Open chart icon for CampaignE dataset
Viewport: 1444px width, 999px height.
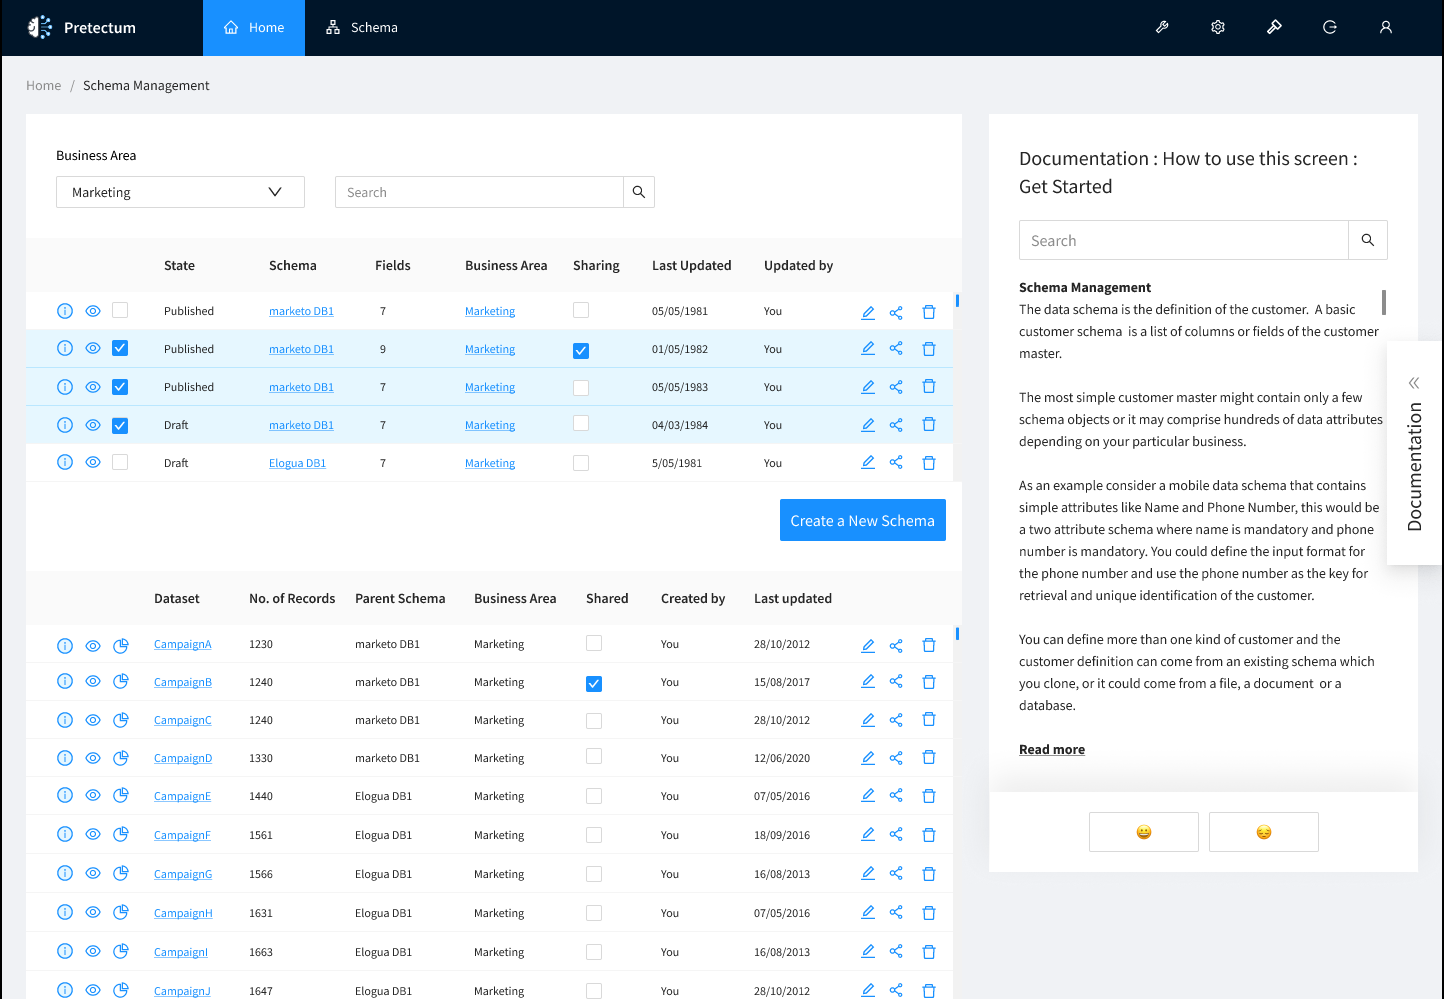coord(121,796)
